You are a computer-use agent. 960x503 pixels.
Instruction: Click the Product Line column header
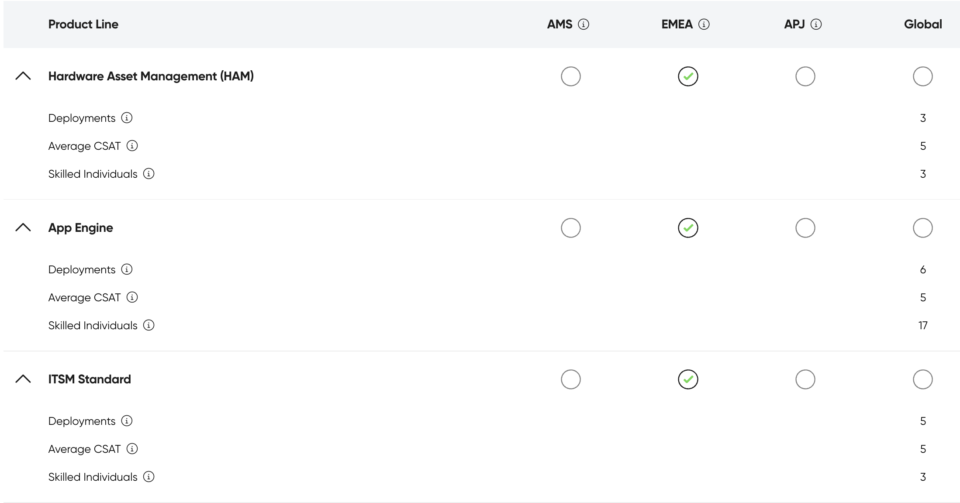(x=83, y=24)
